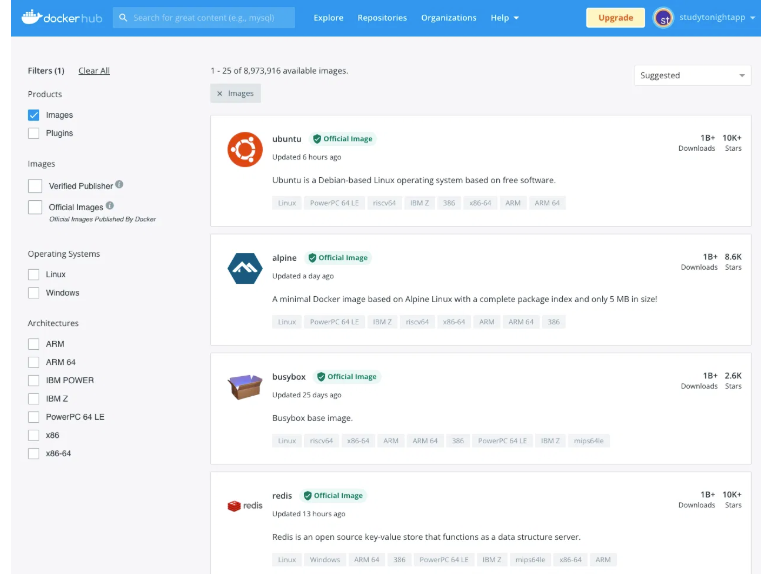Click the Alpine blue mountain logo
Image resolution: width=768 pixels, height=580 pixels.
point(244,268)
